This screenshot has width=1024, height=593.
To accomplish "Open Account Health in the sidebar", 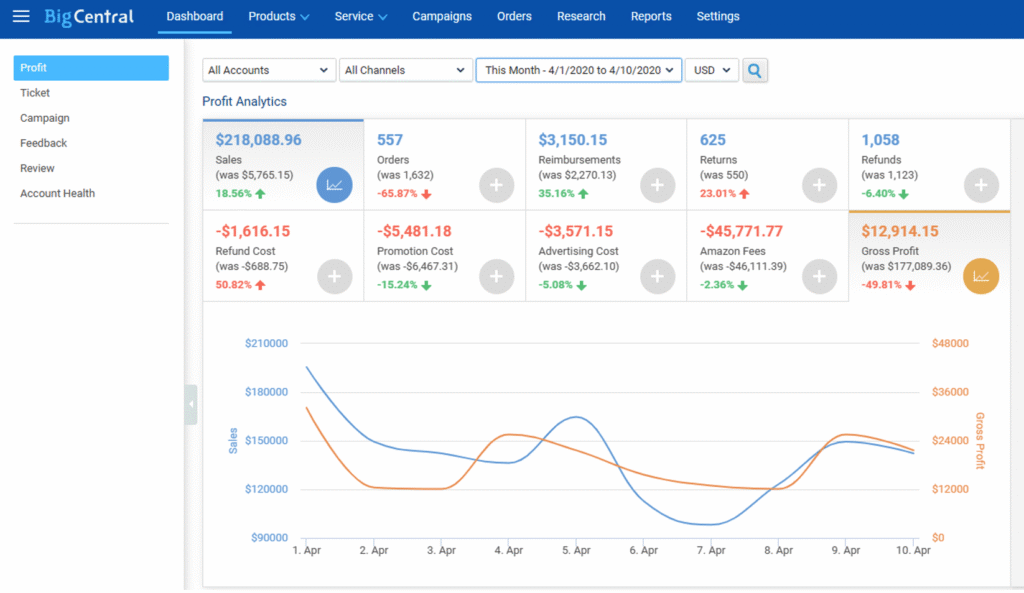I will coord(58,193).
